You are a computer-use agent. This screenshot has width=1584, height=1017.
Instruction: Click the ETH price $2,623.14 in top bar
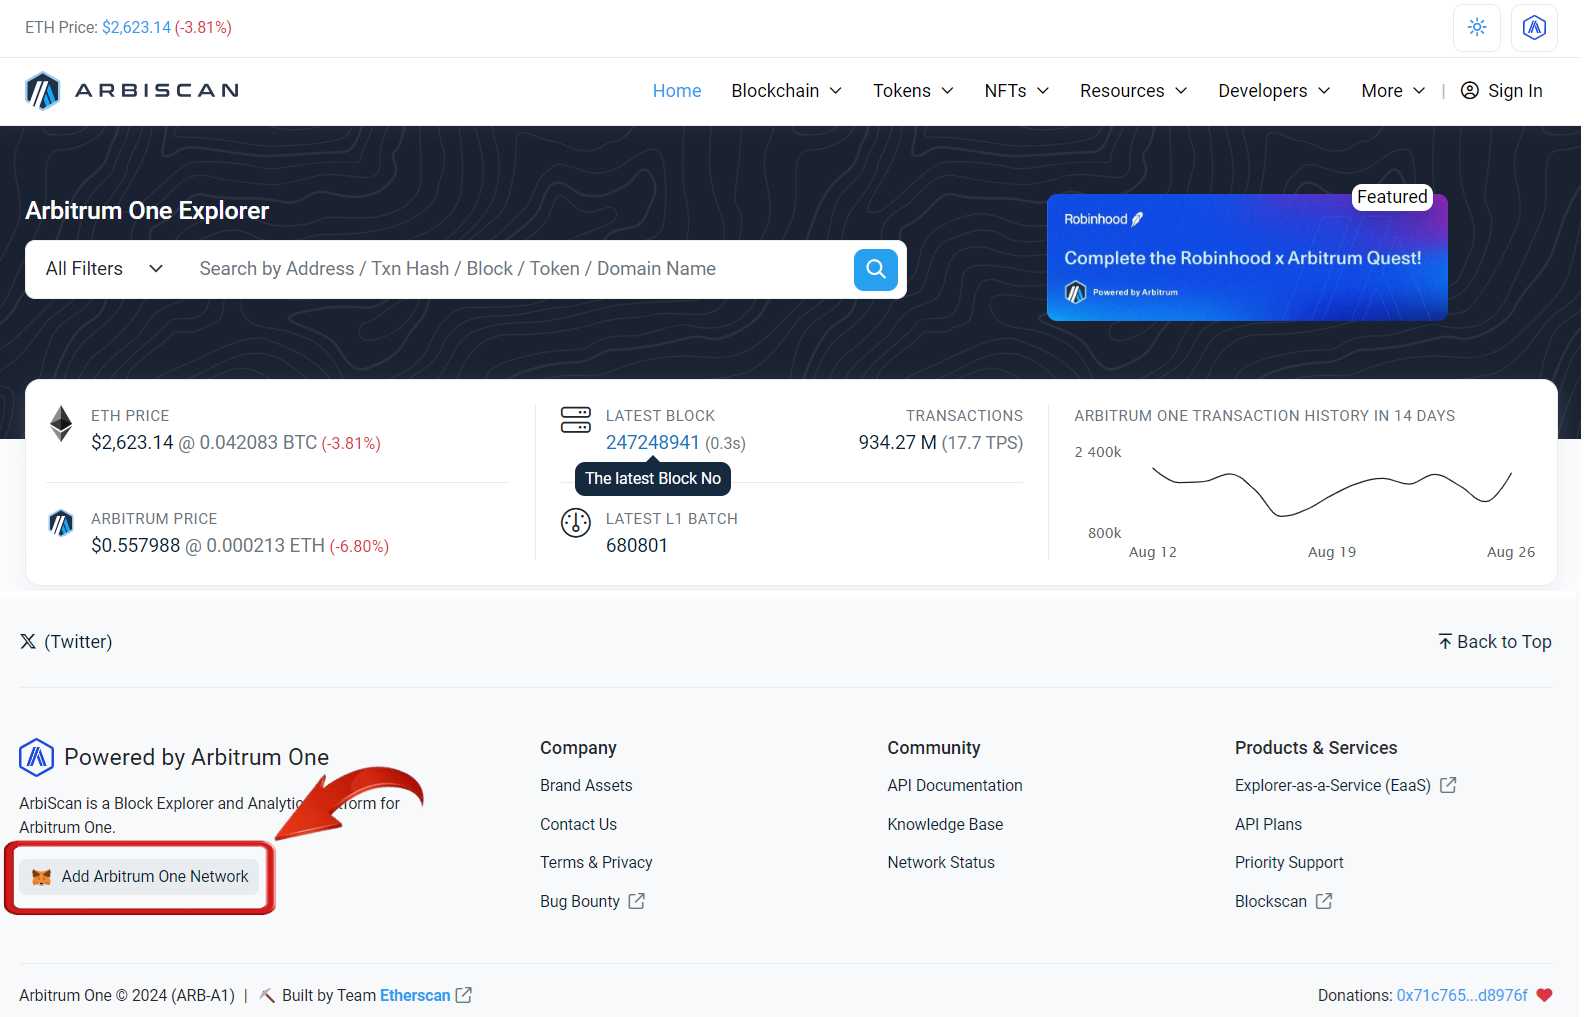pyautogui.click(x=136, y=28)
